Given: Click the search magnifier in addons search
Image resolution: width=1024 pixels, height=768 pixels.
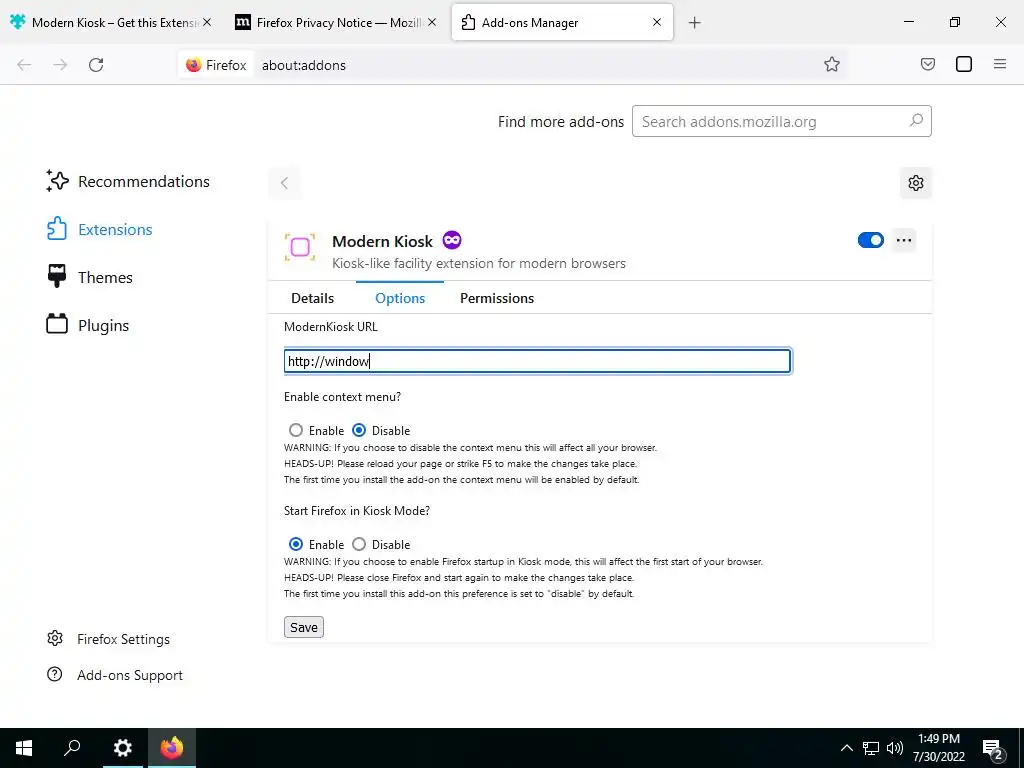Looking at the screenshot, I should click(x=916, y=121).
